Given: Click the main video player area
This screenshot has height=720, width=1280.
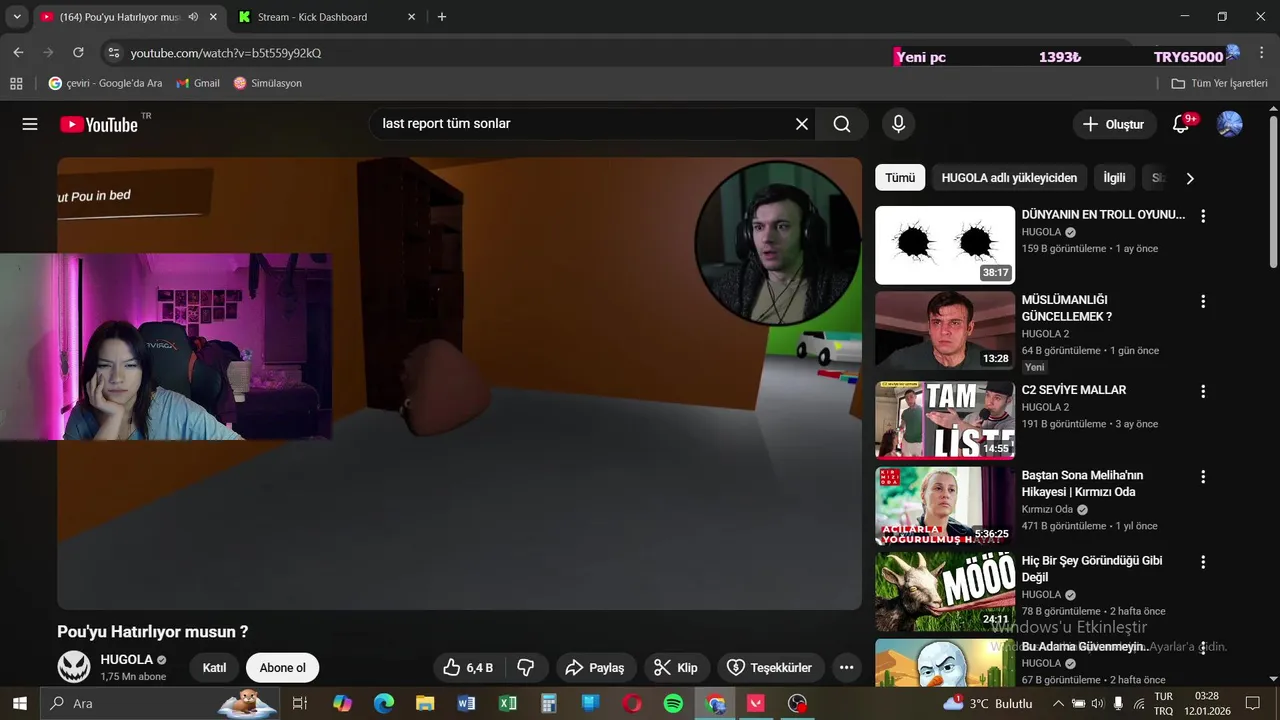Looking at the screenshot, I should [459, 383].
